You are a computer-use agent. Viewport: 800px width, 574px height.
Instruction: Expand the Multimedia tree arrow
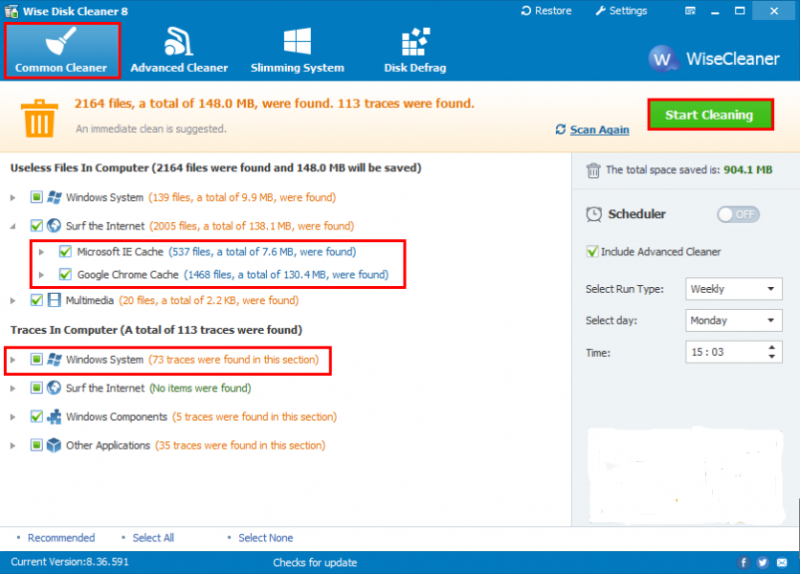pos(13,301)
